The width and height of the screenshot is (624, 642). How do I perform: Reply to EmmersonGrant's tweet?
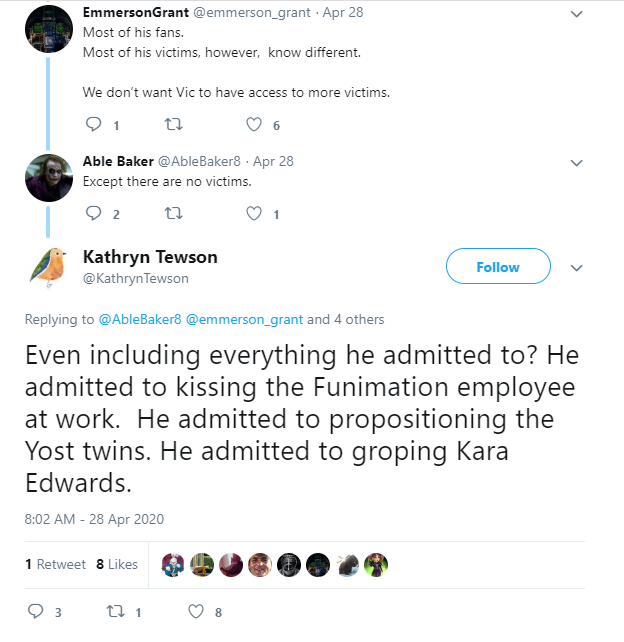tap(93, 124)
